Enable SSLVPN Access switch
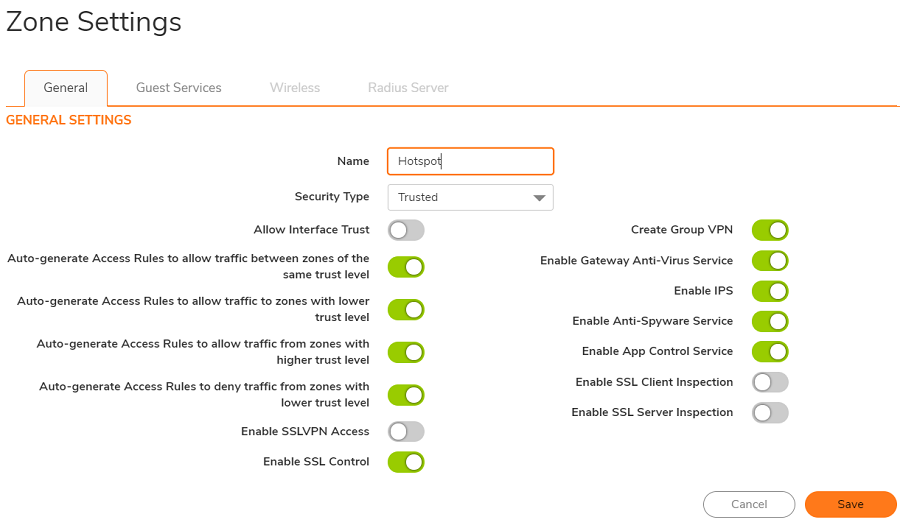This screenshot has height=528, width=900. coord(406,431)
